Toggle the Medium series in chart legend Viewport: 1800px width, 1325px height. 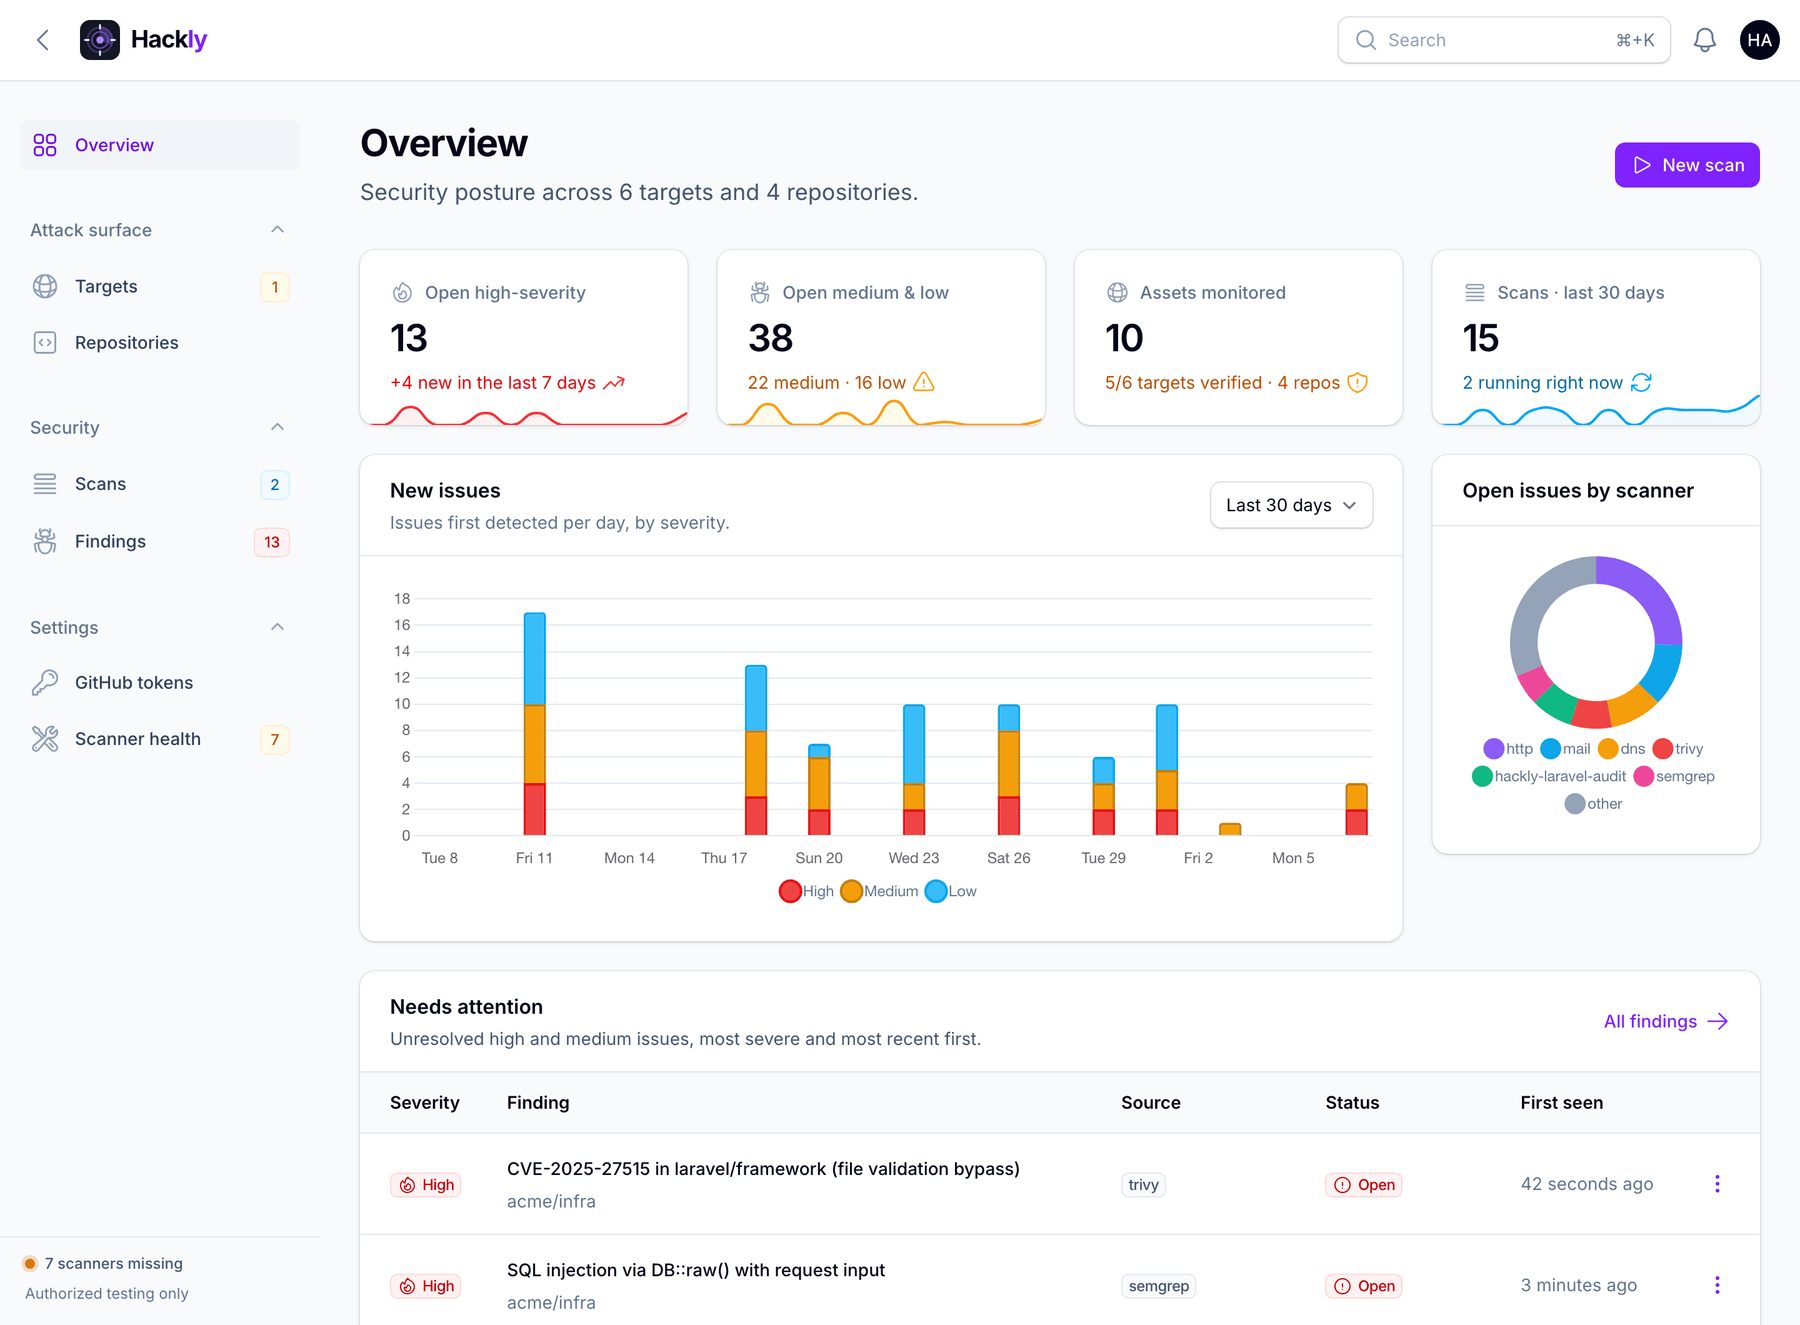click(879, 891)
